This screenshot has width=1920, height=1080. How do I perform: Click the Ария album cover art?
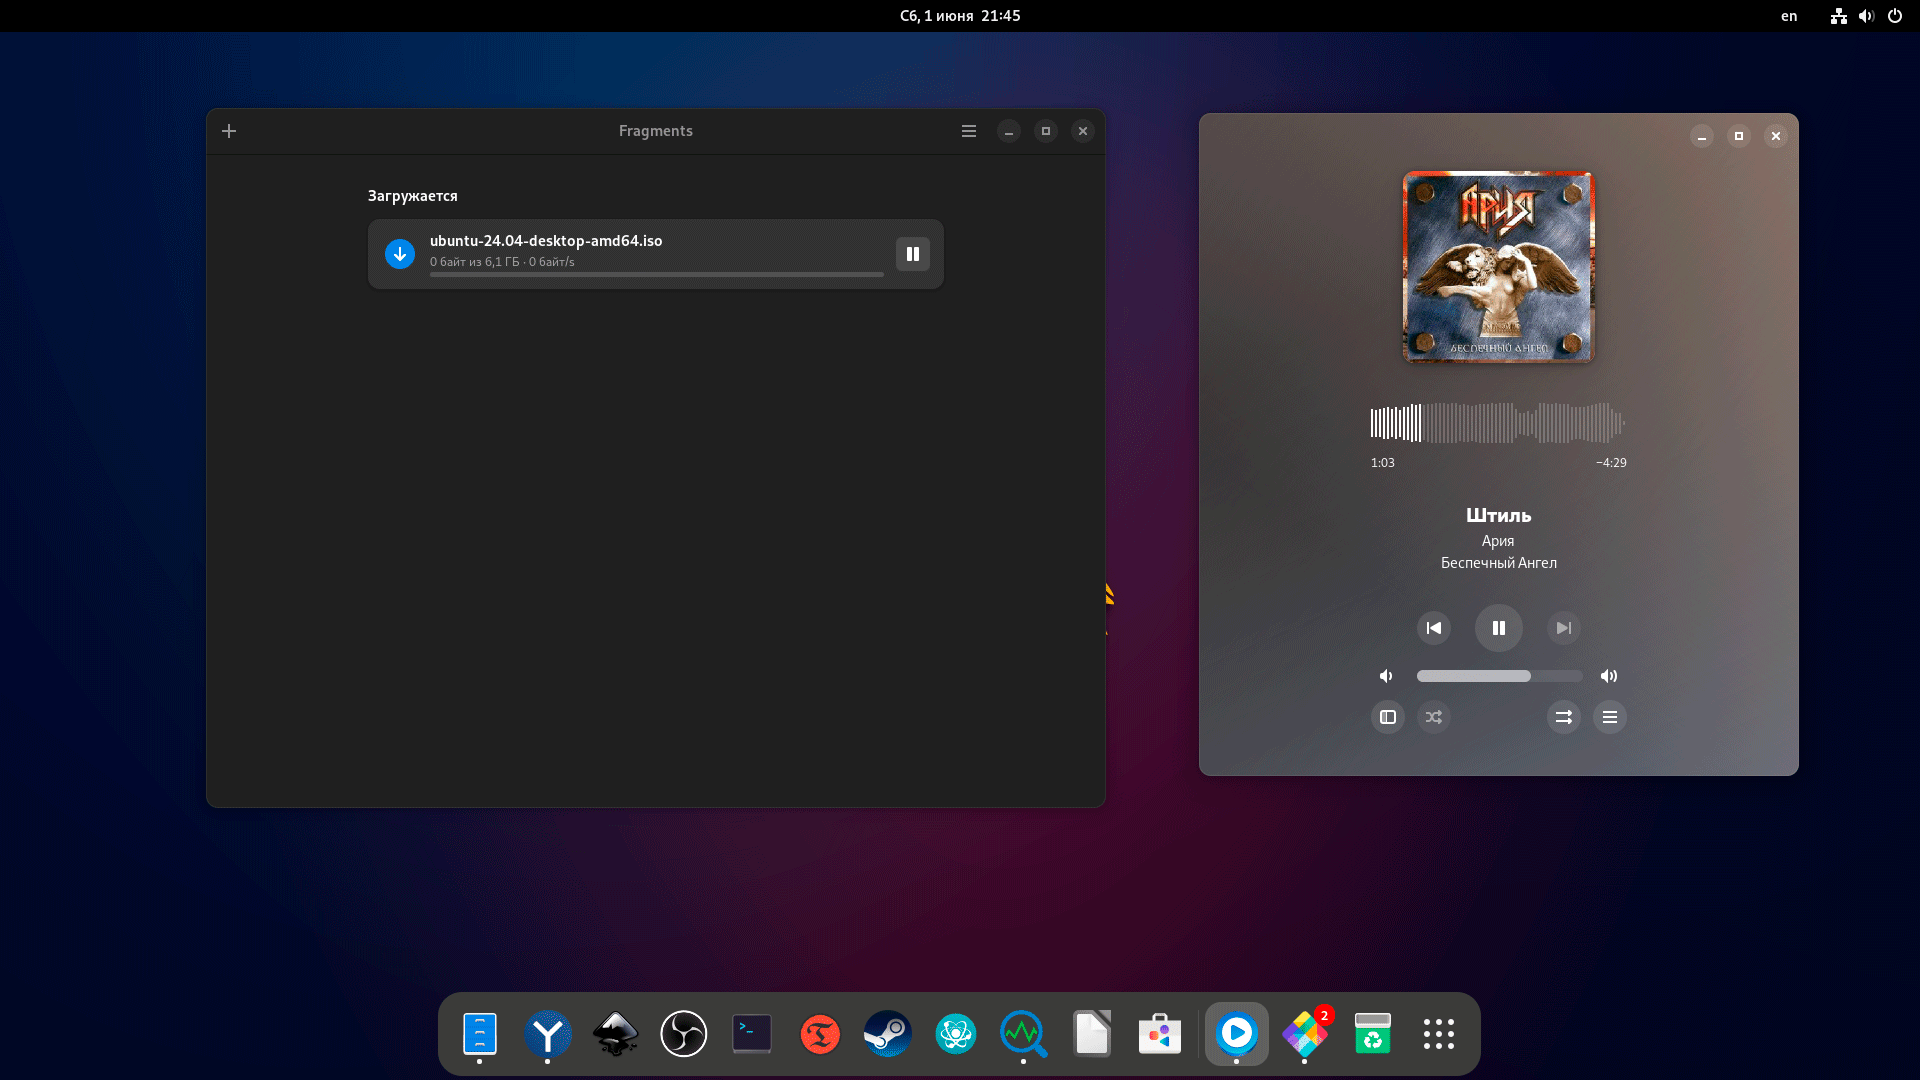pos(1498,267)
